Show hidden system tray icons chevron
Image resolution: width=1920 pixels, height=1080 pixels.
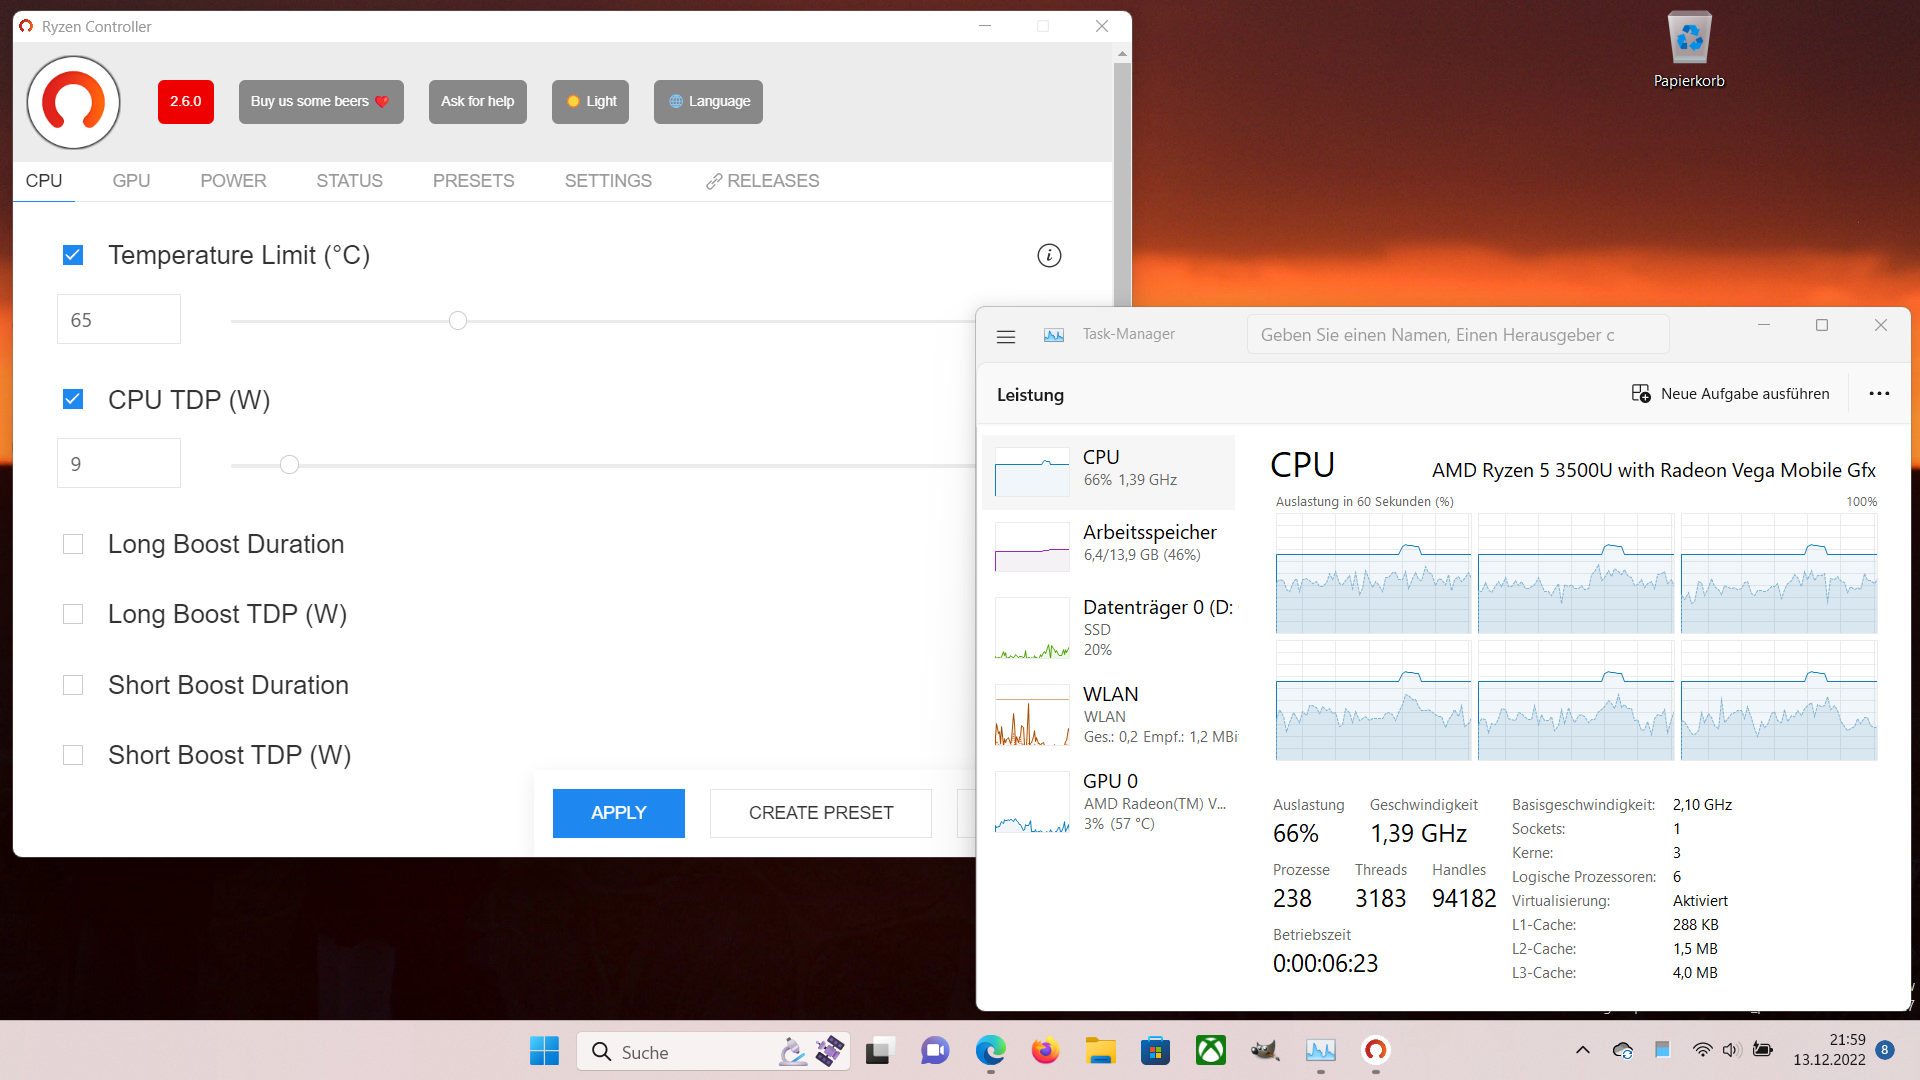(x=1582, y=1050)
